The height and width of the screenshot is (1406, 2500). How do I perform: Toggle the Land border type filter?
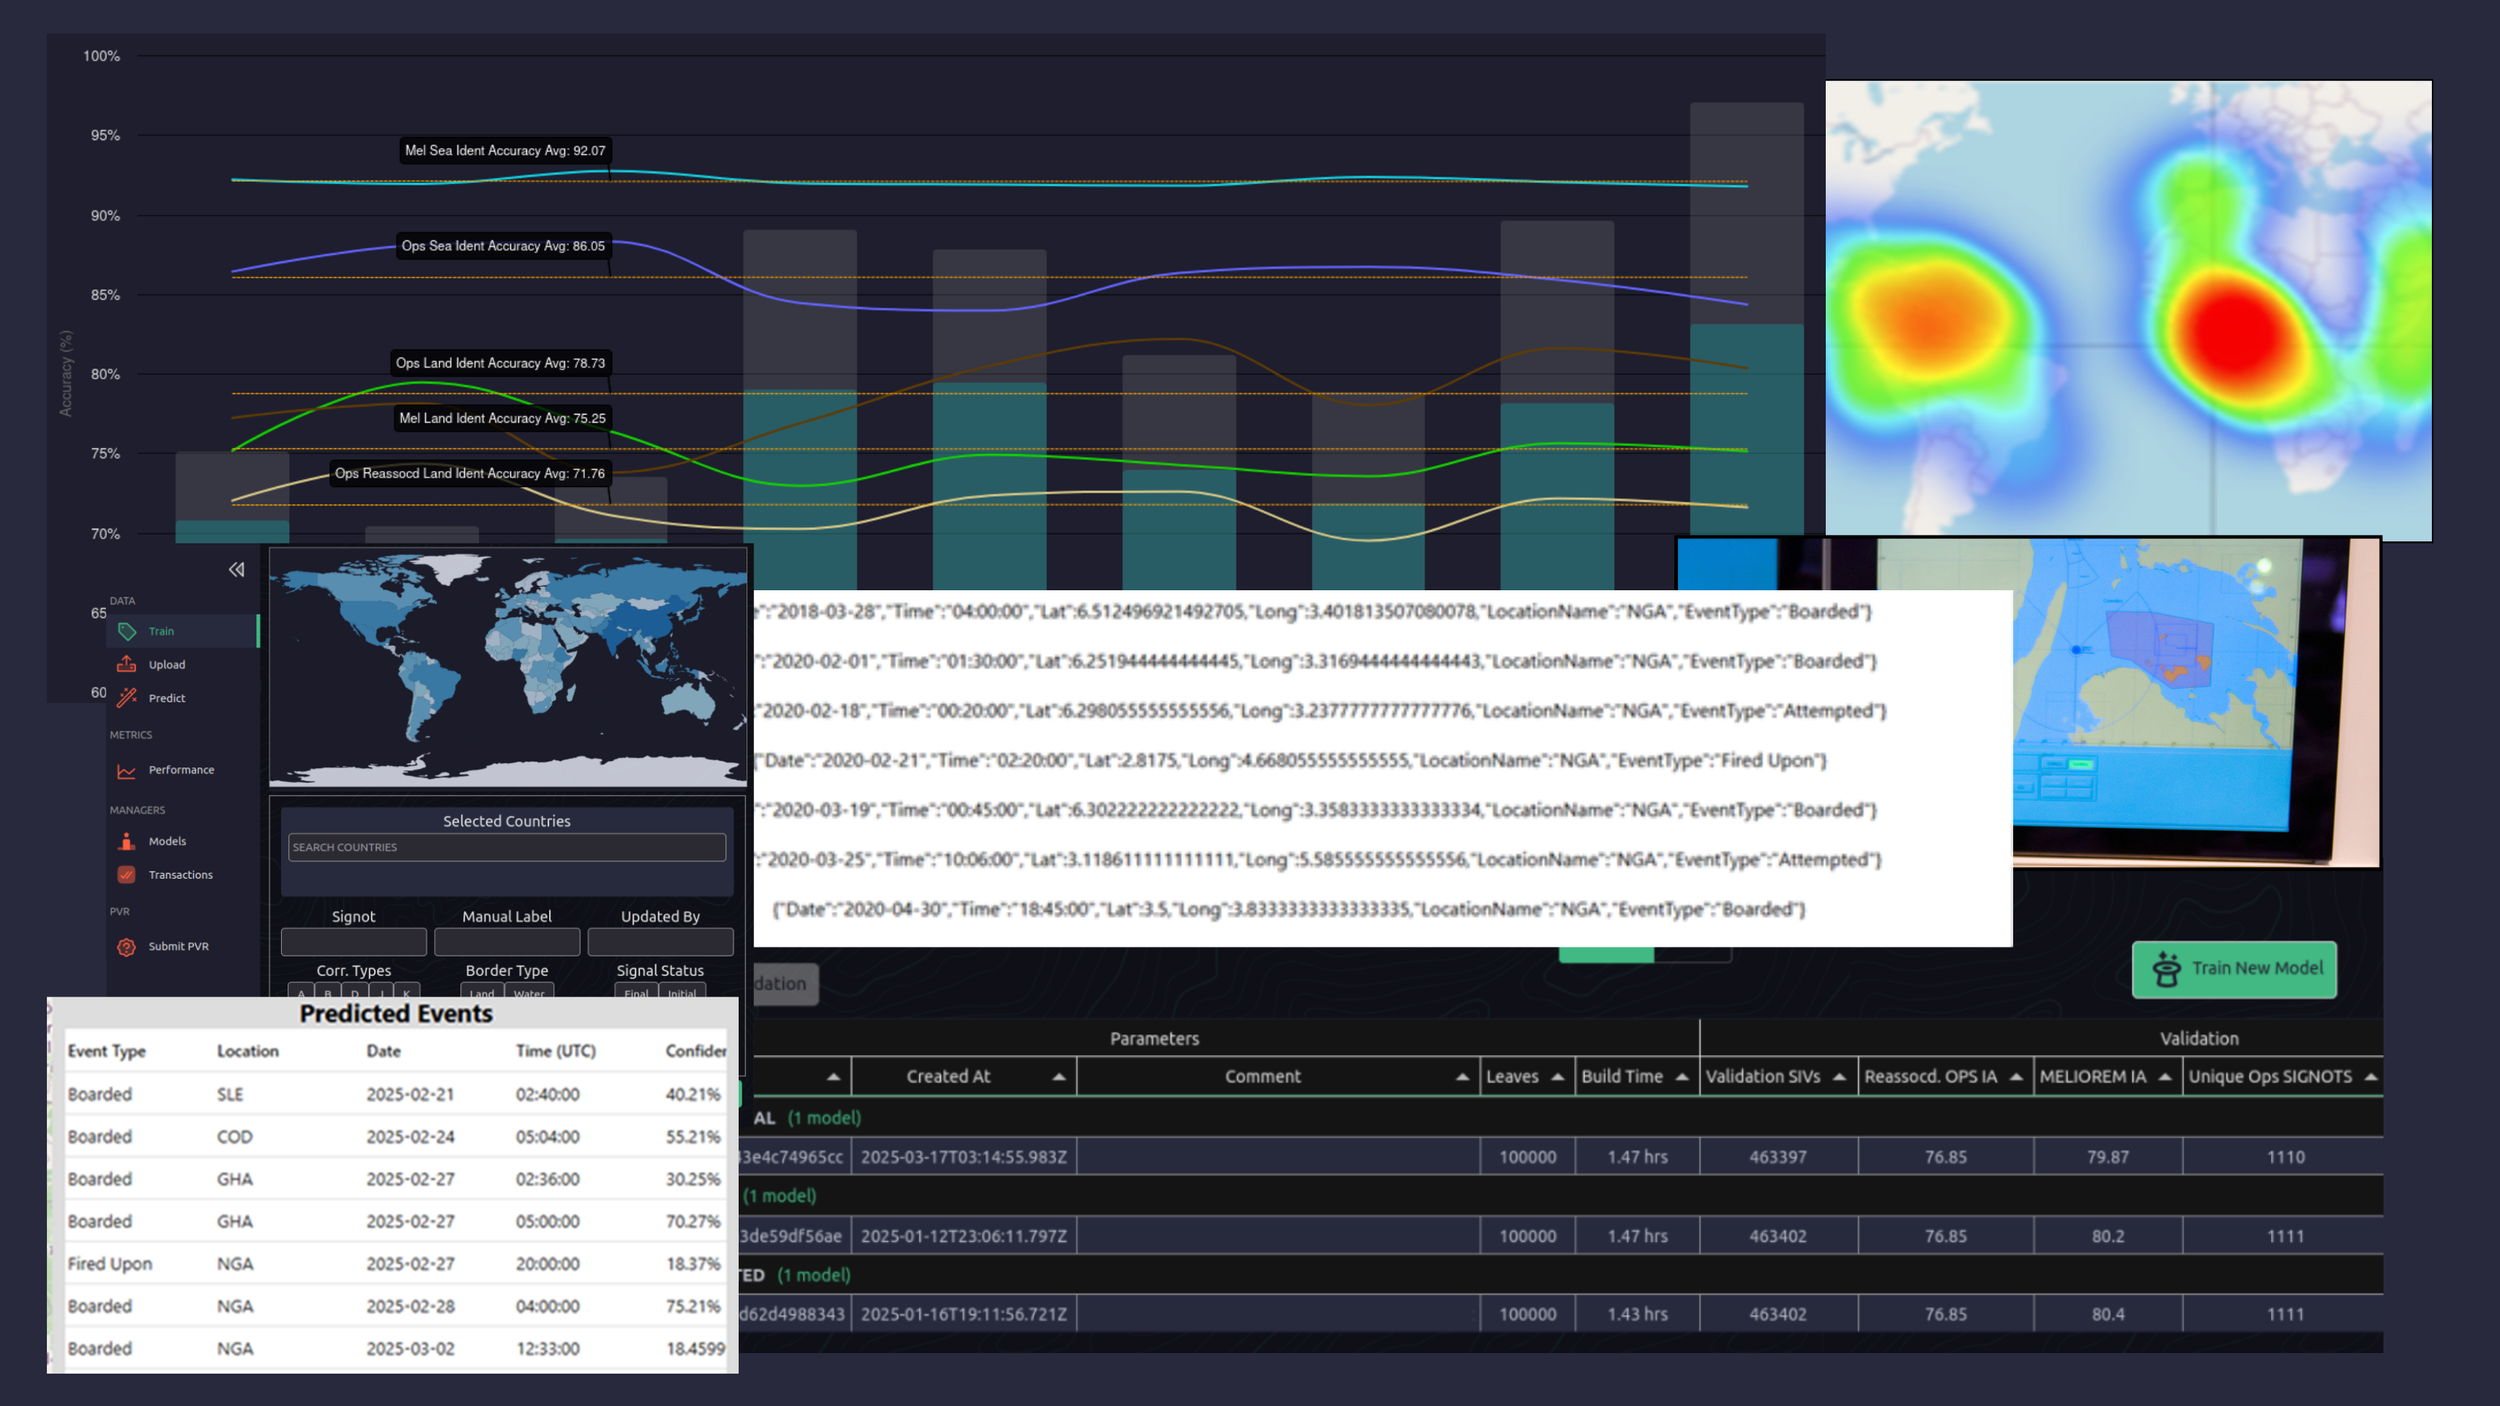coord(482,992)
